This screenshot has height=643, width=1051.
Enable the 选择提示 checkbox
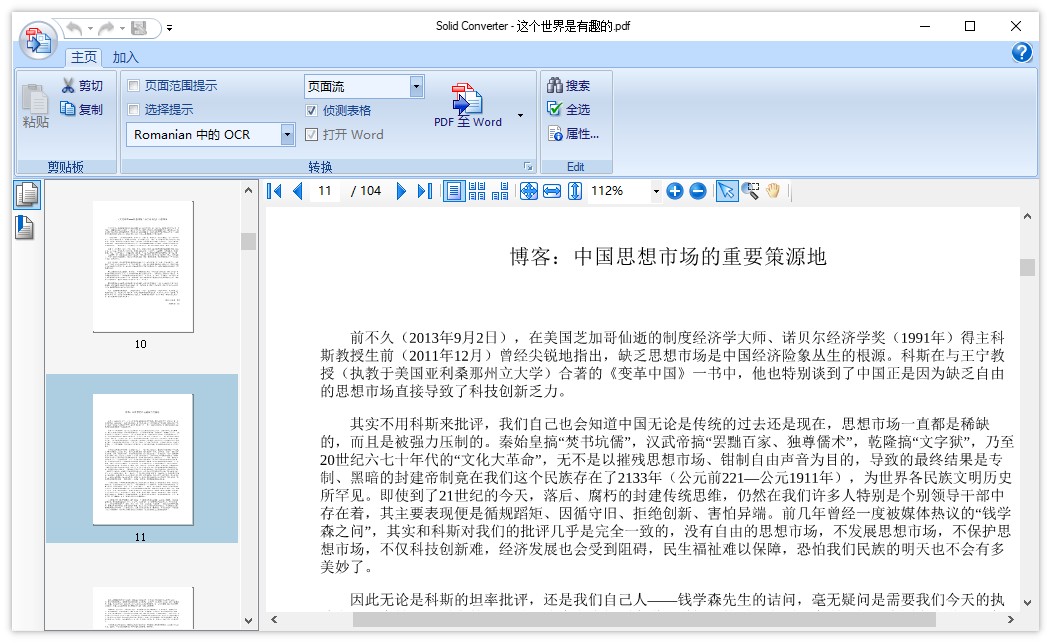coord(135,110)
